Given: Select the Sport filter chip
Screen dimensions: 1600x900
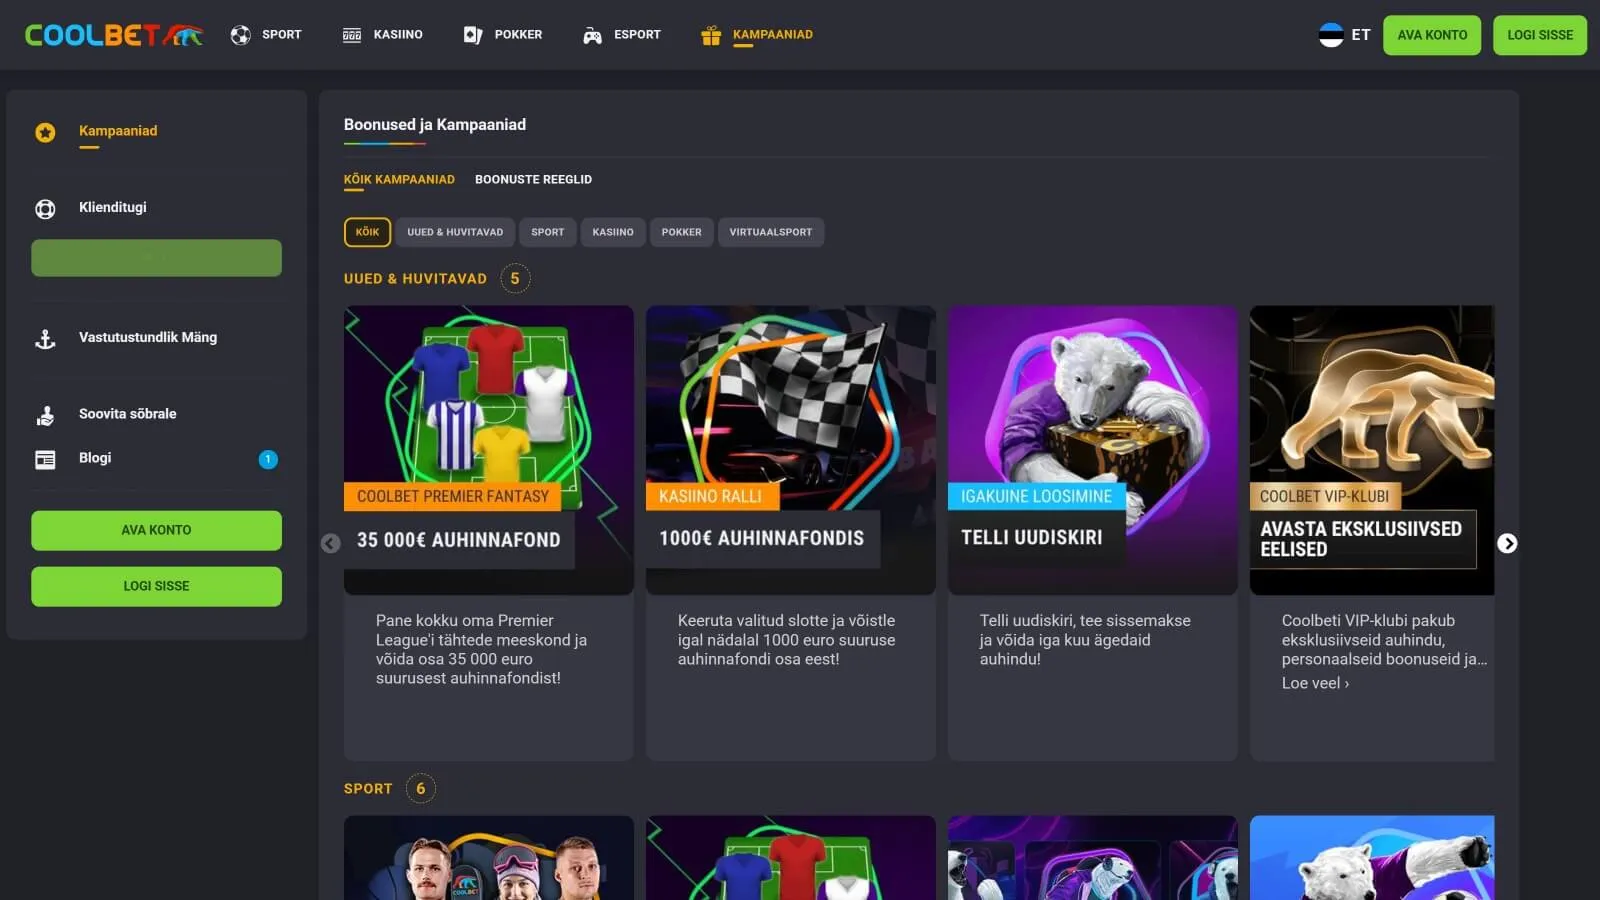Looking at the screenshot, I should pos(547,232).
